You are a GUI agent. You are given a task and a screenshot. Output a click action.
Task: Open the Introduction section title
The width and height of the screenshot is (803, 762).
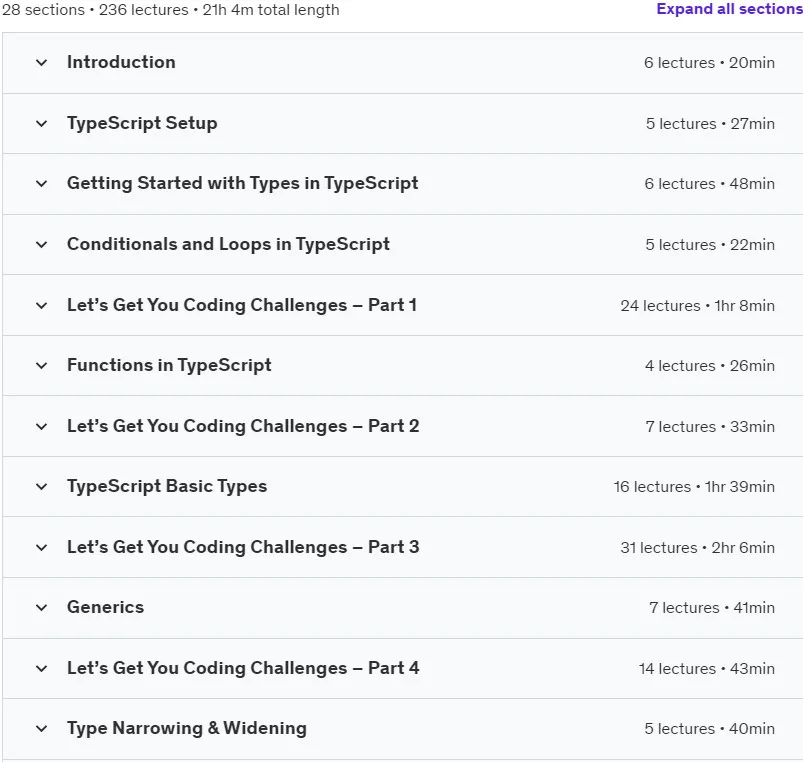[x=121, y=62]
